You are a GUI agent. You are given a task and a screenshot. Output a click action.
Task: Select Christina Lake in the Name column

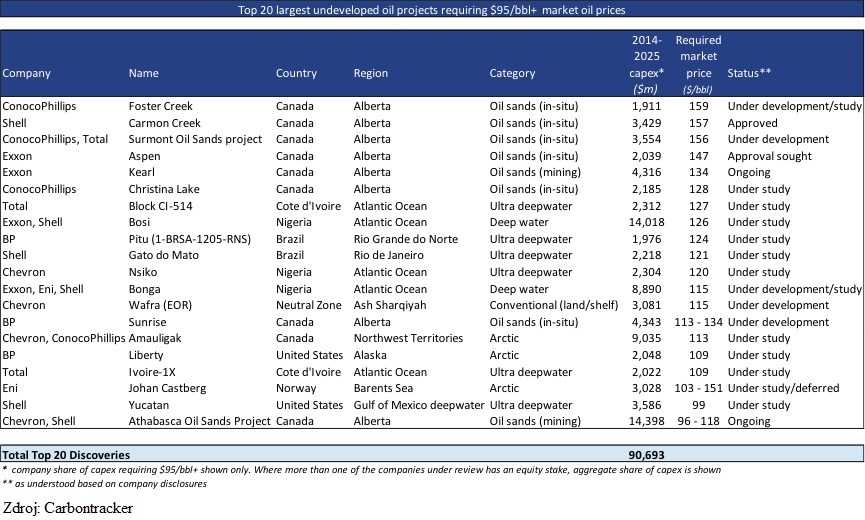click(x=164, y=189)
